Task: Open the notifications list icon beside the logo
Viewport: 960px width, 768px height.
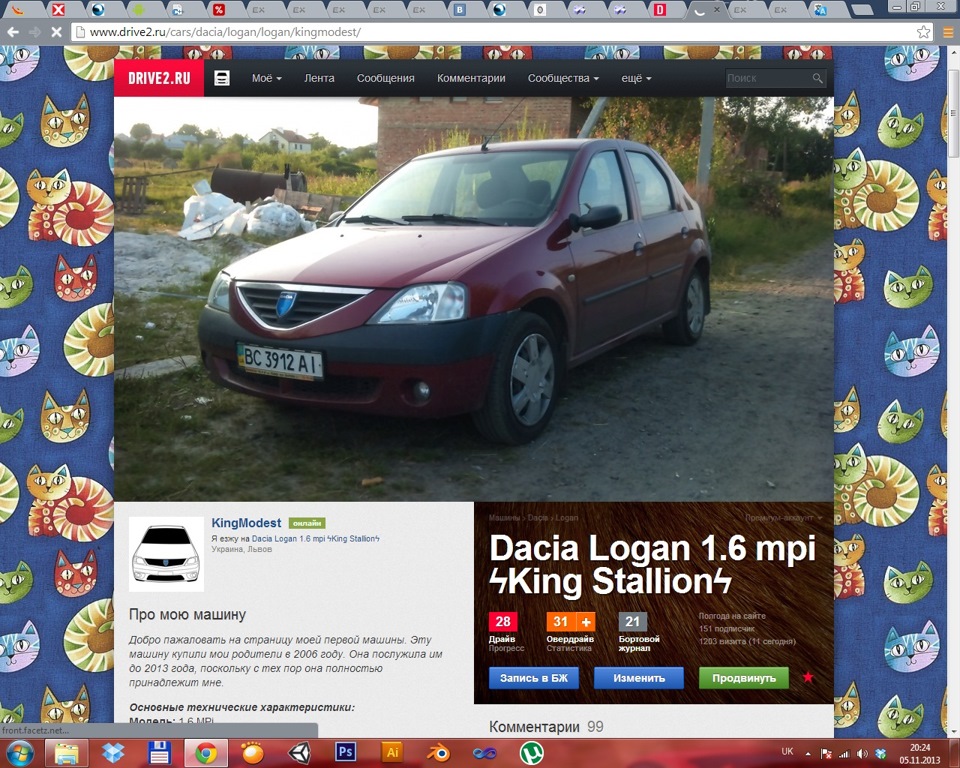Action: (222, 78)
